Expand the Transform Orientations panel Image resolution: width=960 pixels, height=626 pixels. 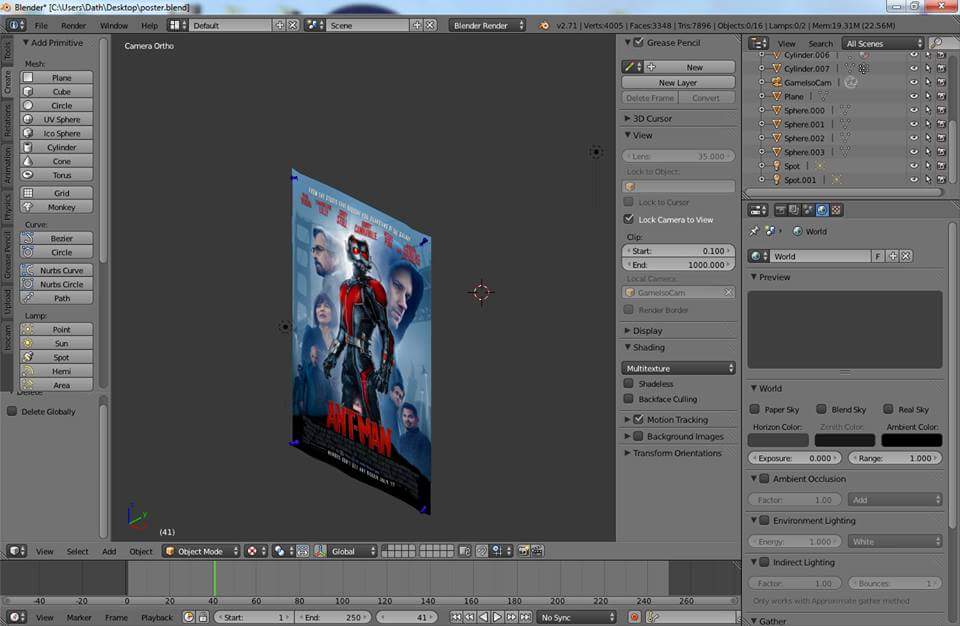pyautogui.click(x=676, y=453)
